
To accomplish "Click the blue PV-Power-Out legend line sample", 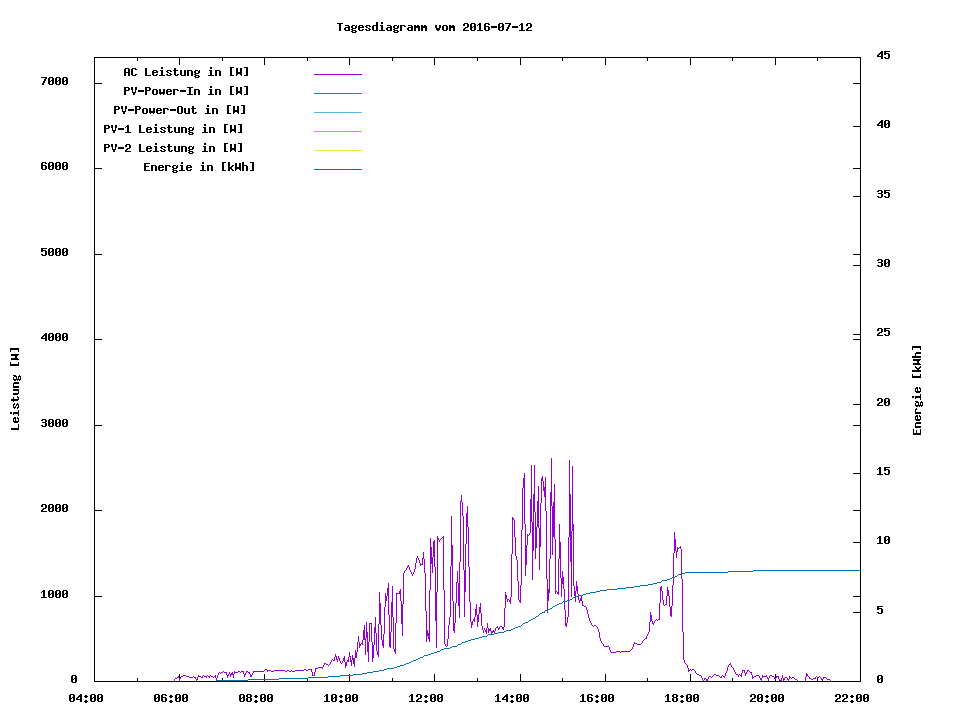I will click(337, 112).
